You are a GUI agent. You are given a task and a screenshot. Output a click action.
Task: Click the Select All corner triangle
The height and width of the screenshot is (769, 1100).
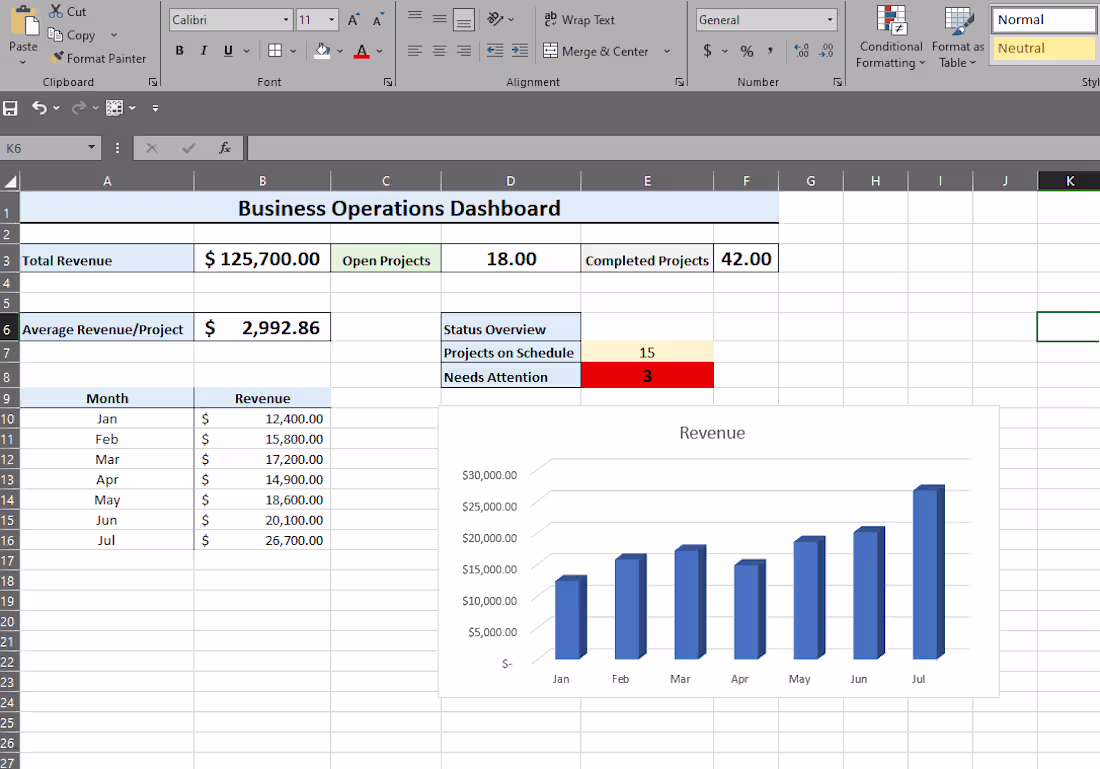11,182
